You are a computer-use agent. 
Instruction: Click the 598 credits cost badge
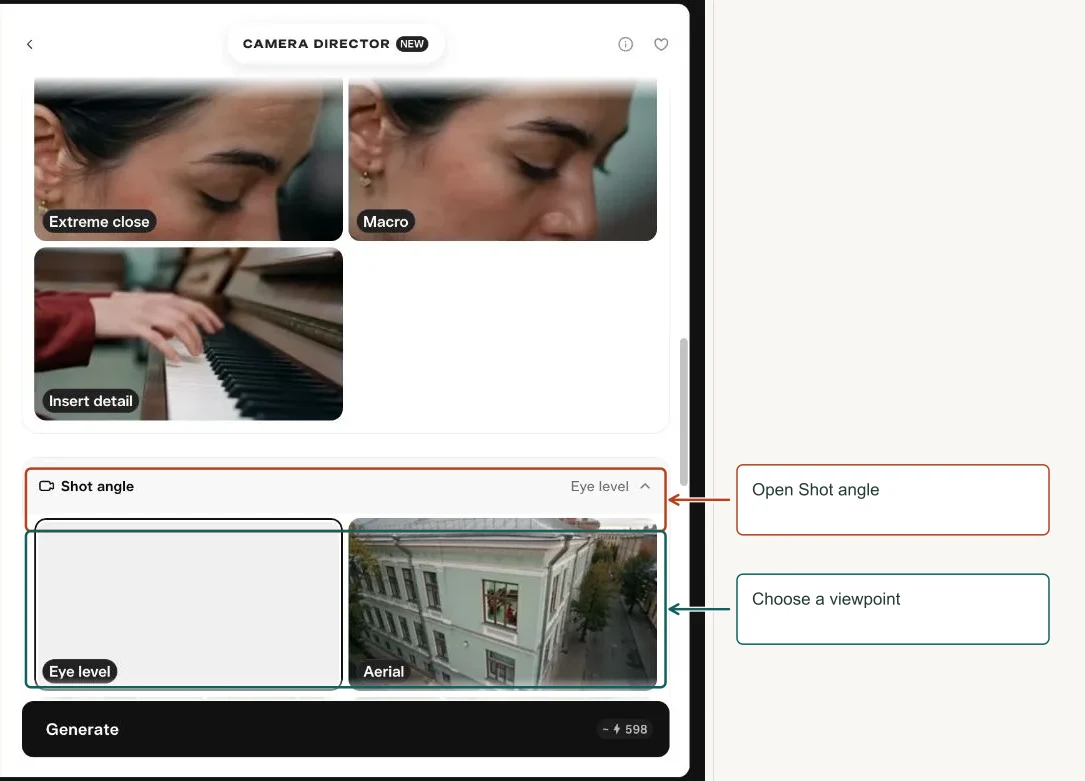click(x=625, y=729)
